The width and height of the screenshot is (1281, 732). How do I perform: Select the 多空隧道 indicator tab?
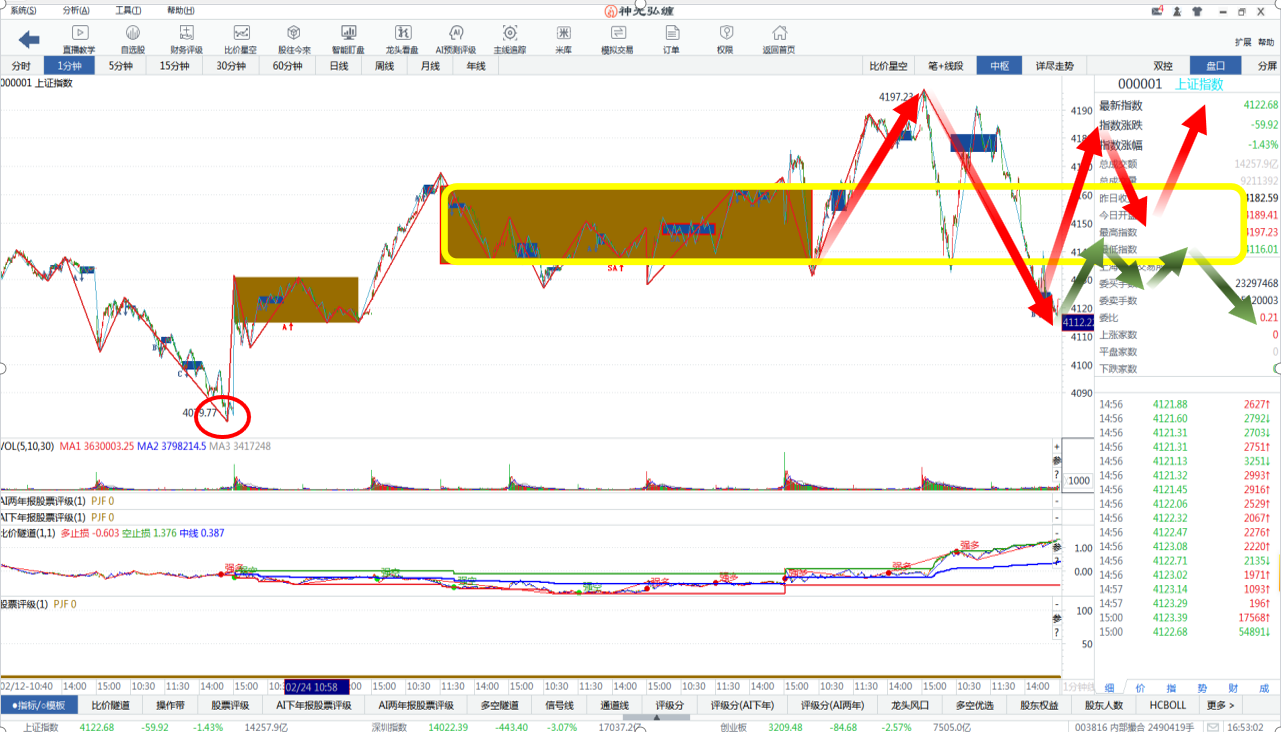click(499, 705)
